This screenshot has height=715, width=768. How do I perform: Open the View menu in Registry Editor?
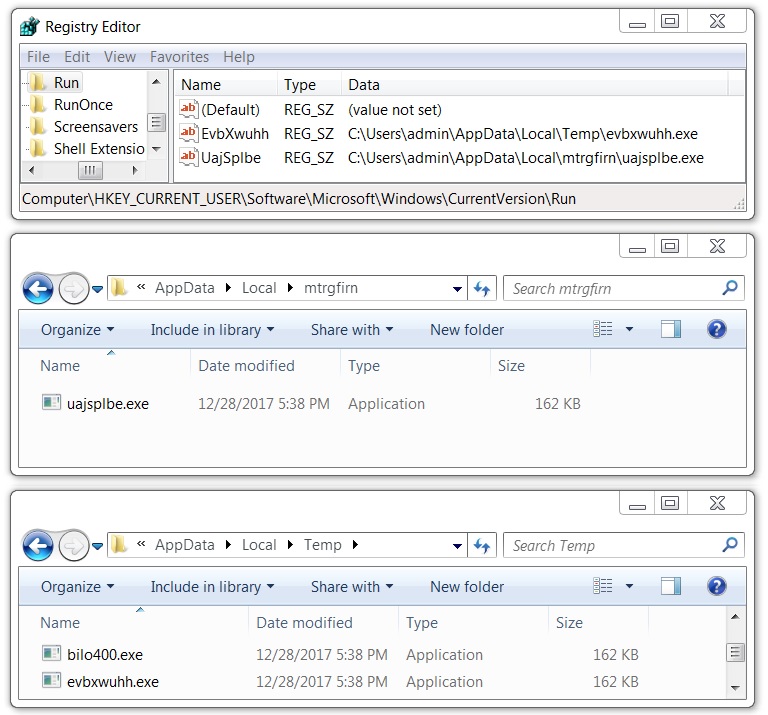click(120, 57)
